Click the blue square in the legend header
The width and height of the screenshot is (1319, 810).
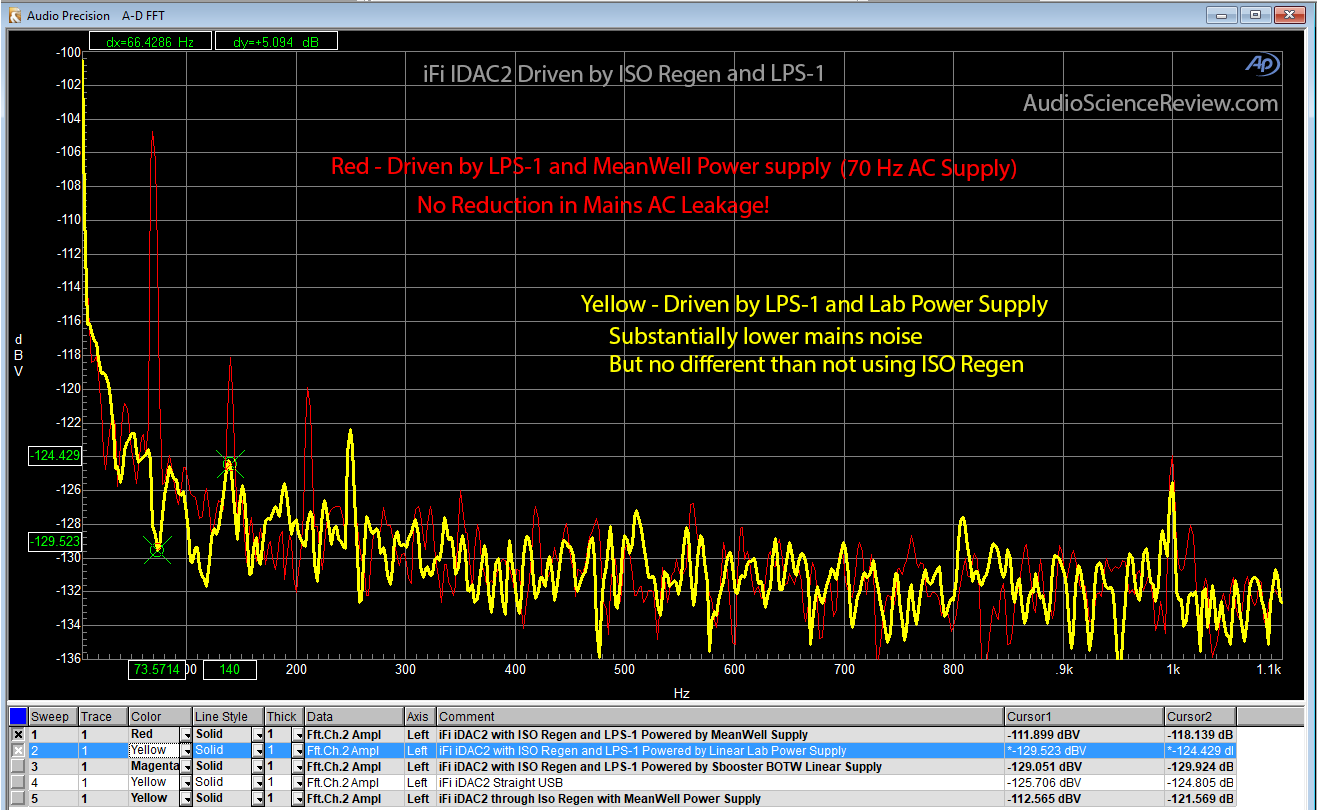[17, 717]
